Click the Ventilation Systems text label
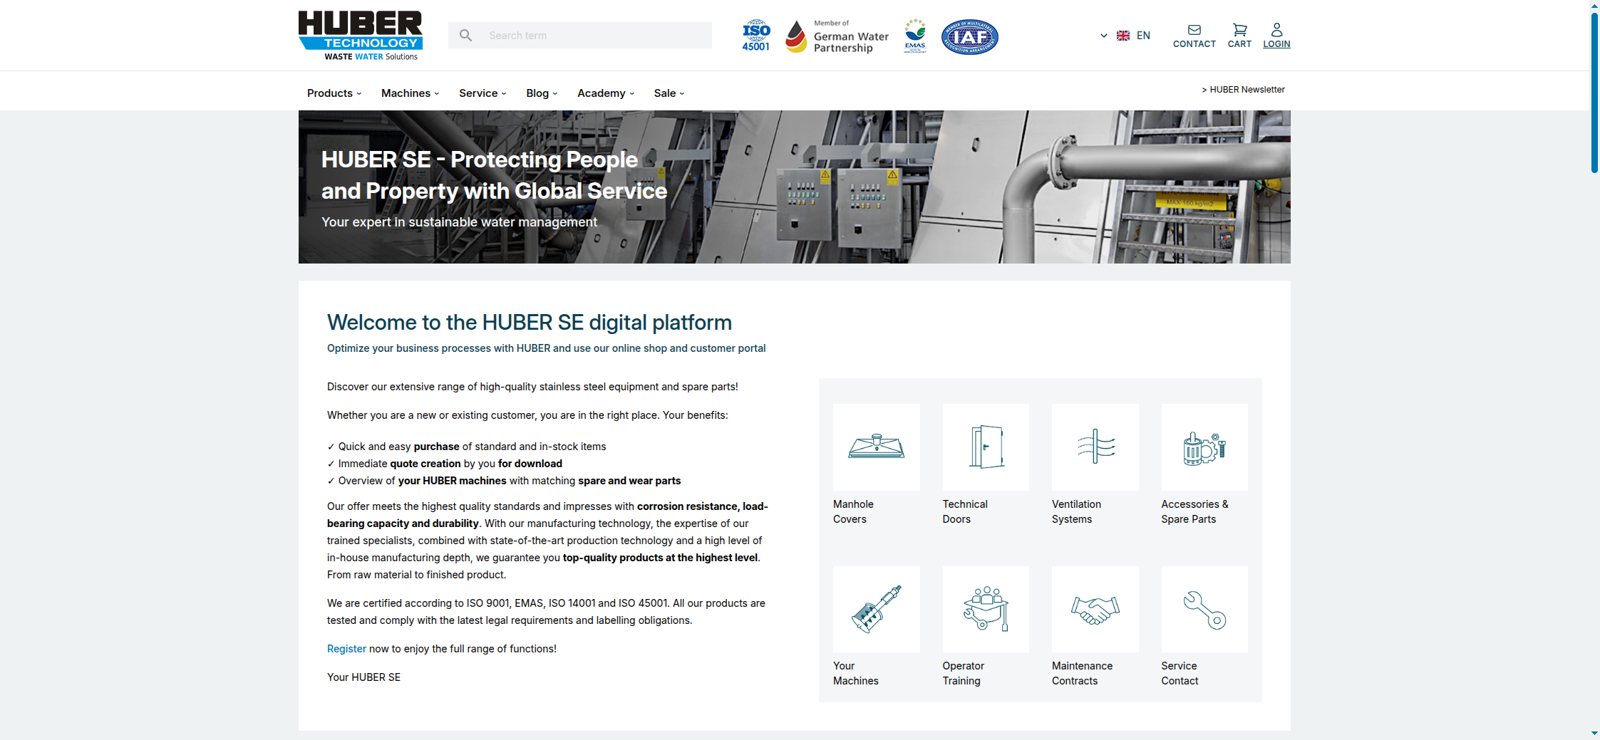1600x740 pixels. (1076, 512)
